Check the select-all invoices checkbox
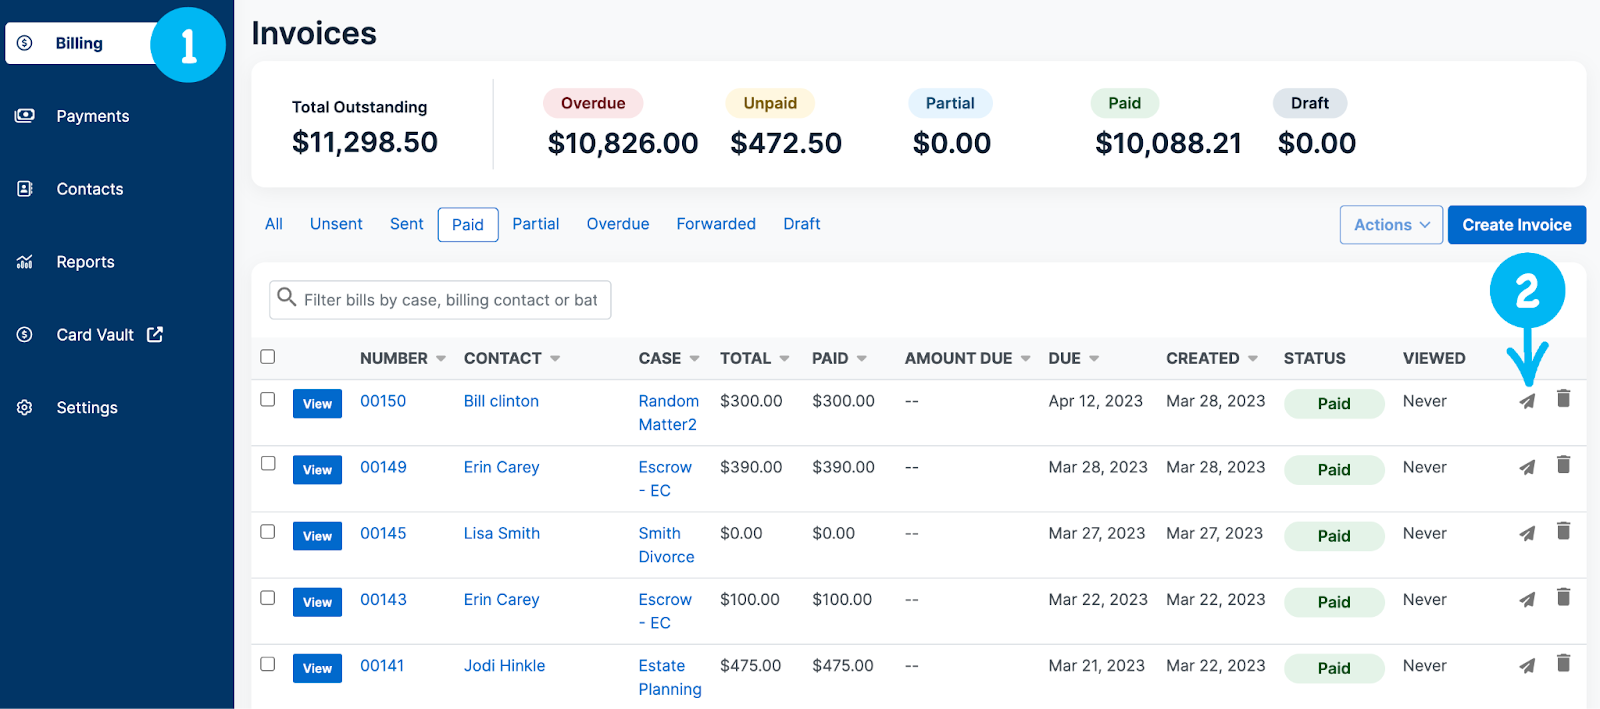Image resolution: width=1600 pixels, height=709 pixels. [x=267, y=357]
